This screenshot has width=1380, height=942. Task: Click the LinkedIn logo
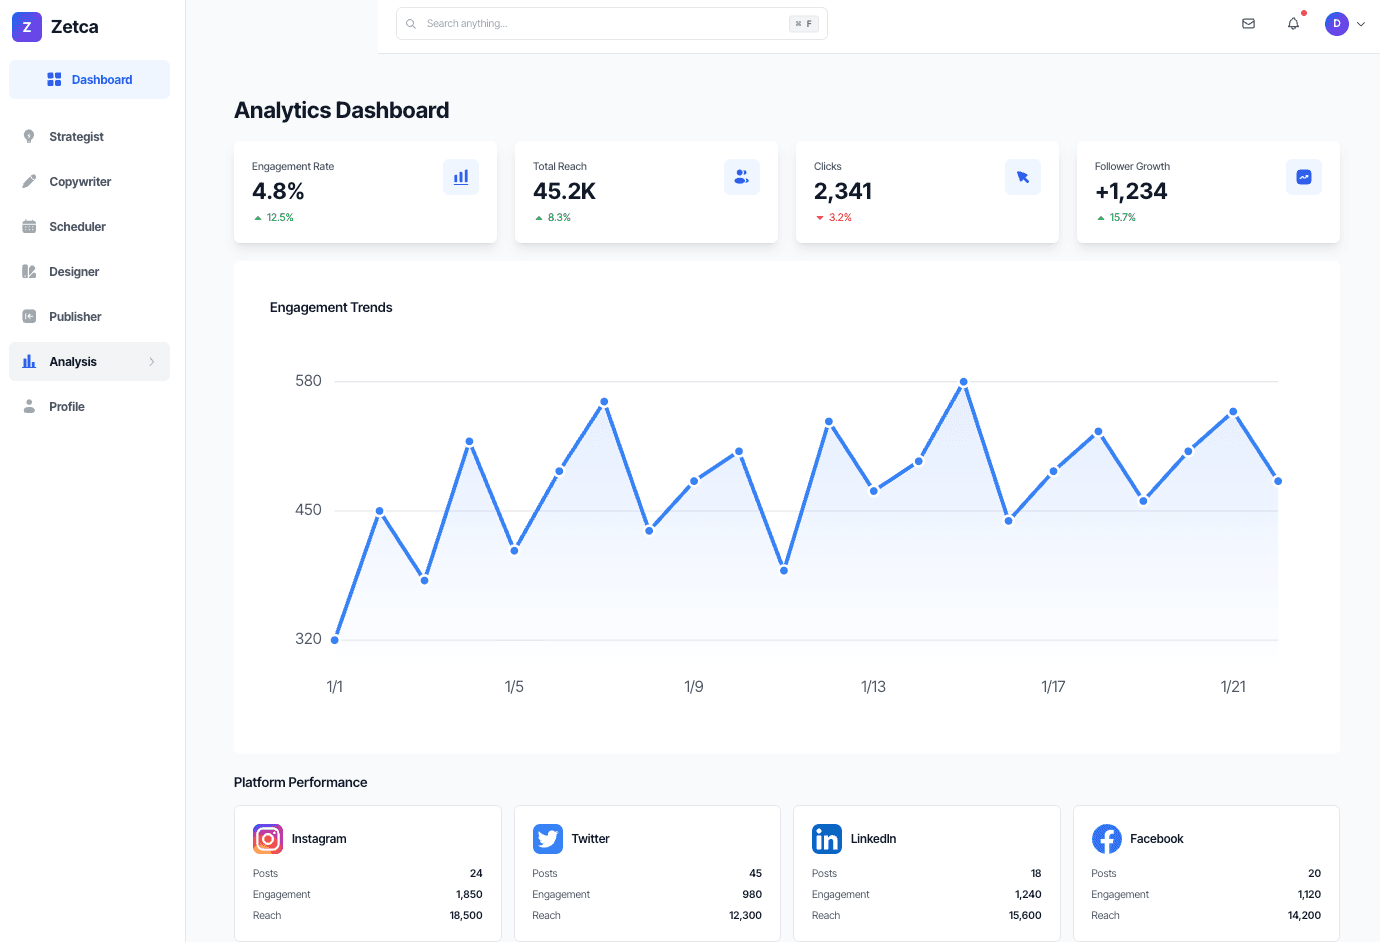(827, 839)
